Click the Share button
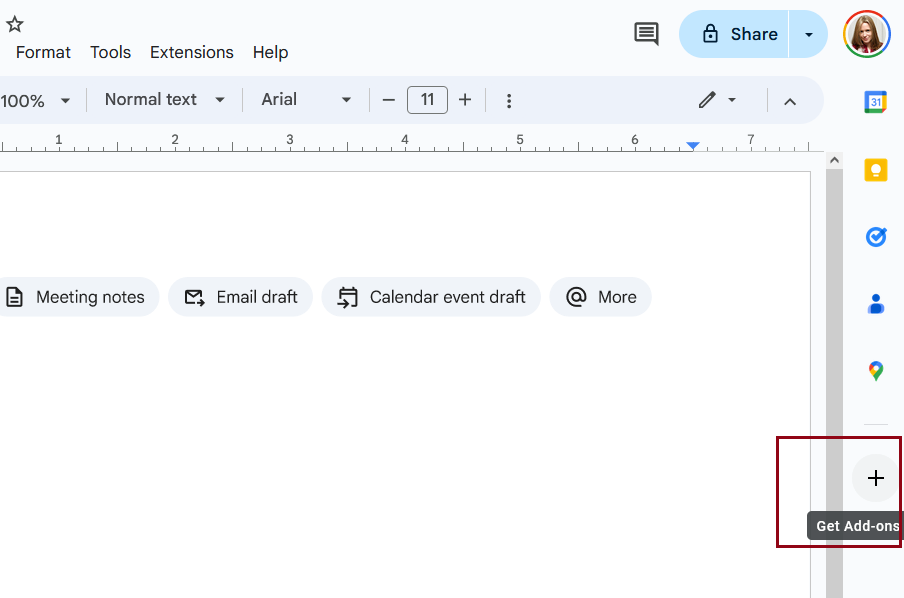904x598 pixels. pos(746,33)
